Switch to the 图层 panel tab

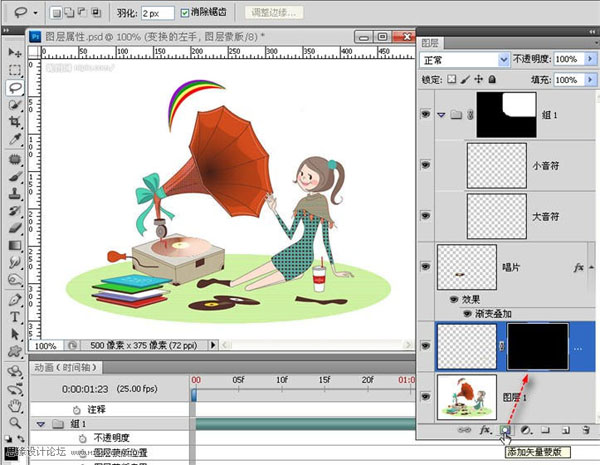pyautogui.click(x=433, y=42)
